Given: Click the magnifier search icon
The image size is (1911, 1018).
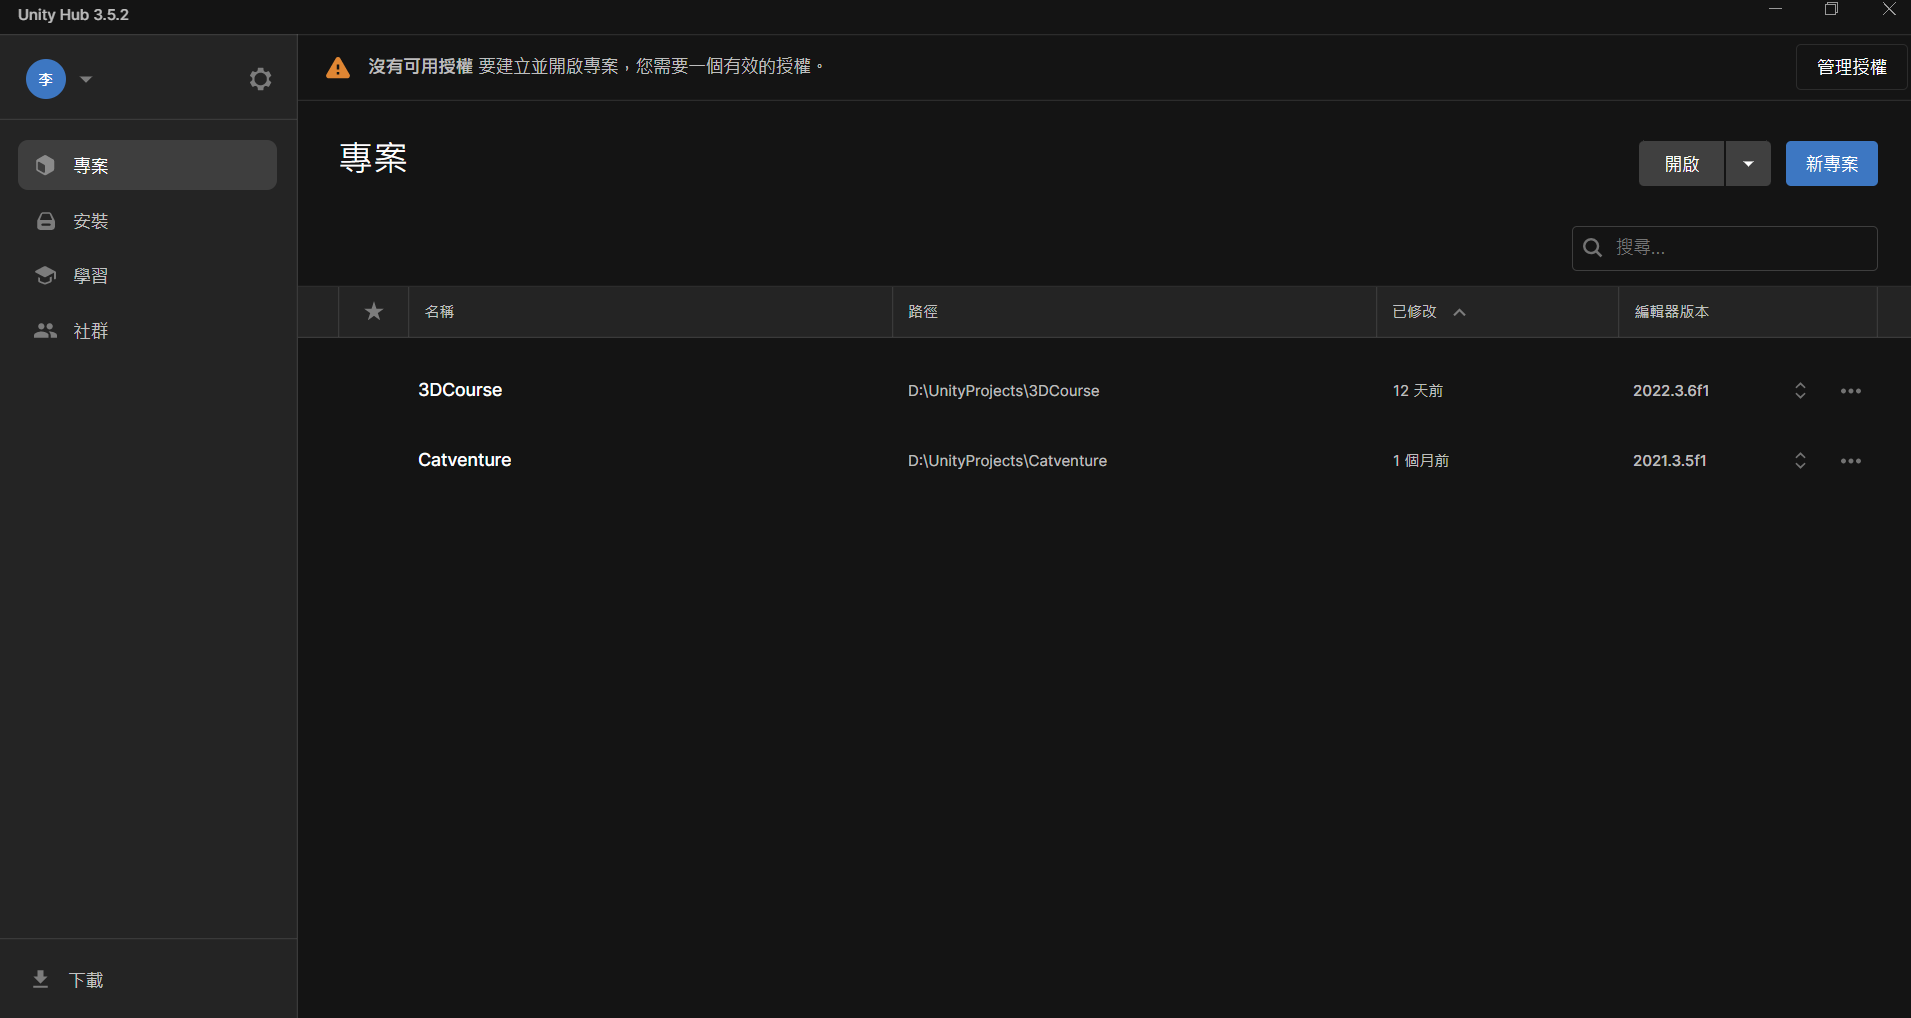Looking at the screenshot, I should (1593, 247).
